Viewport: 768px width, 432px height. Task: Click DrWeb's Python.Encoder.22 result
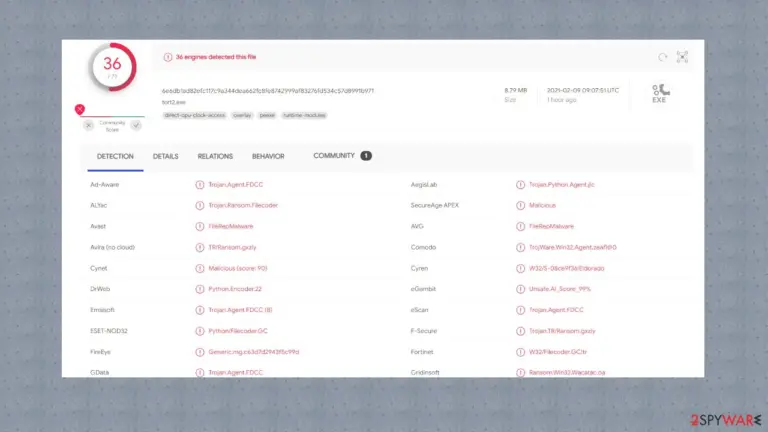point(235,289)
